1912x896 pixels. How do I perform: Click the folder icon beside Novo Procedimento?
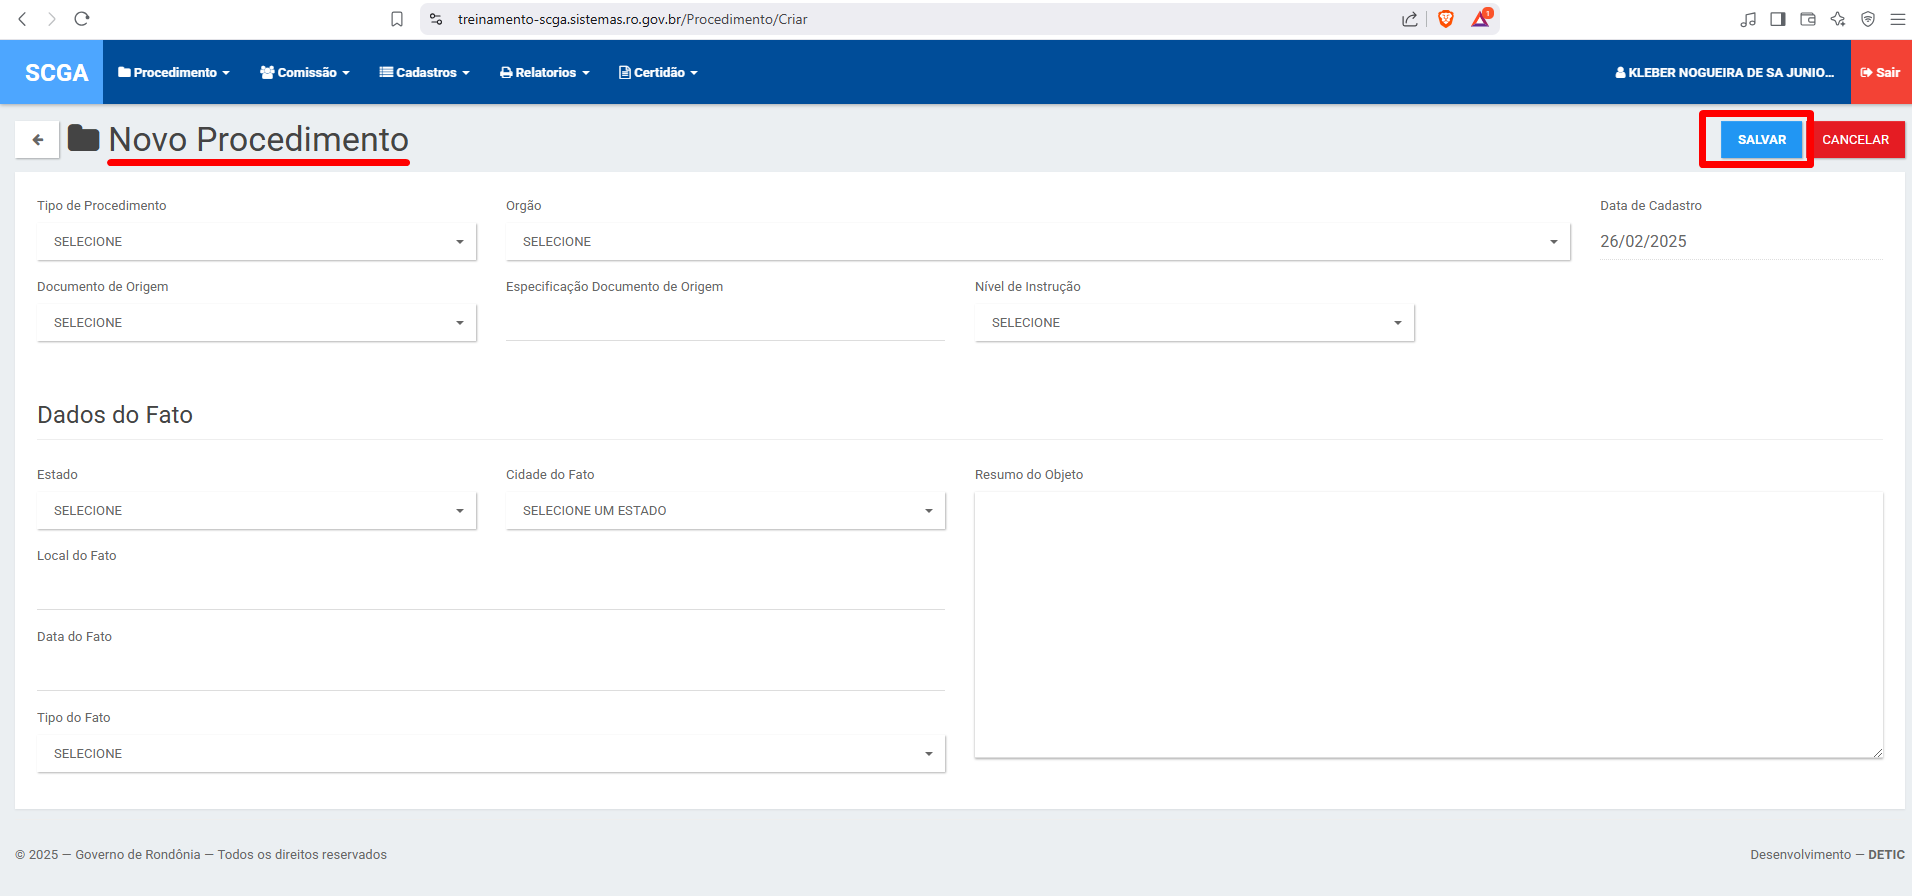84,138
